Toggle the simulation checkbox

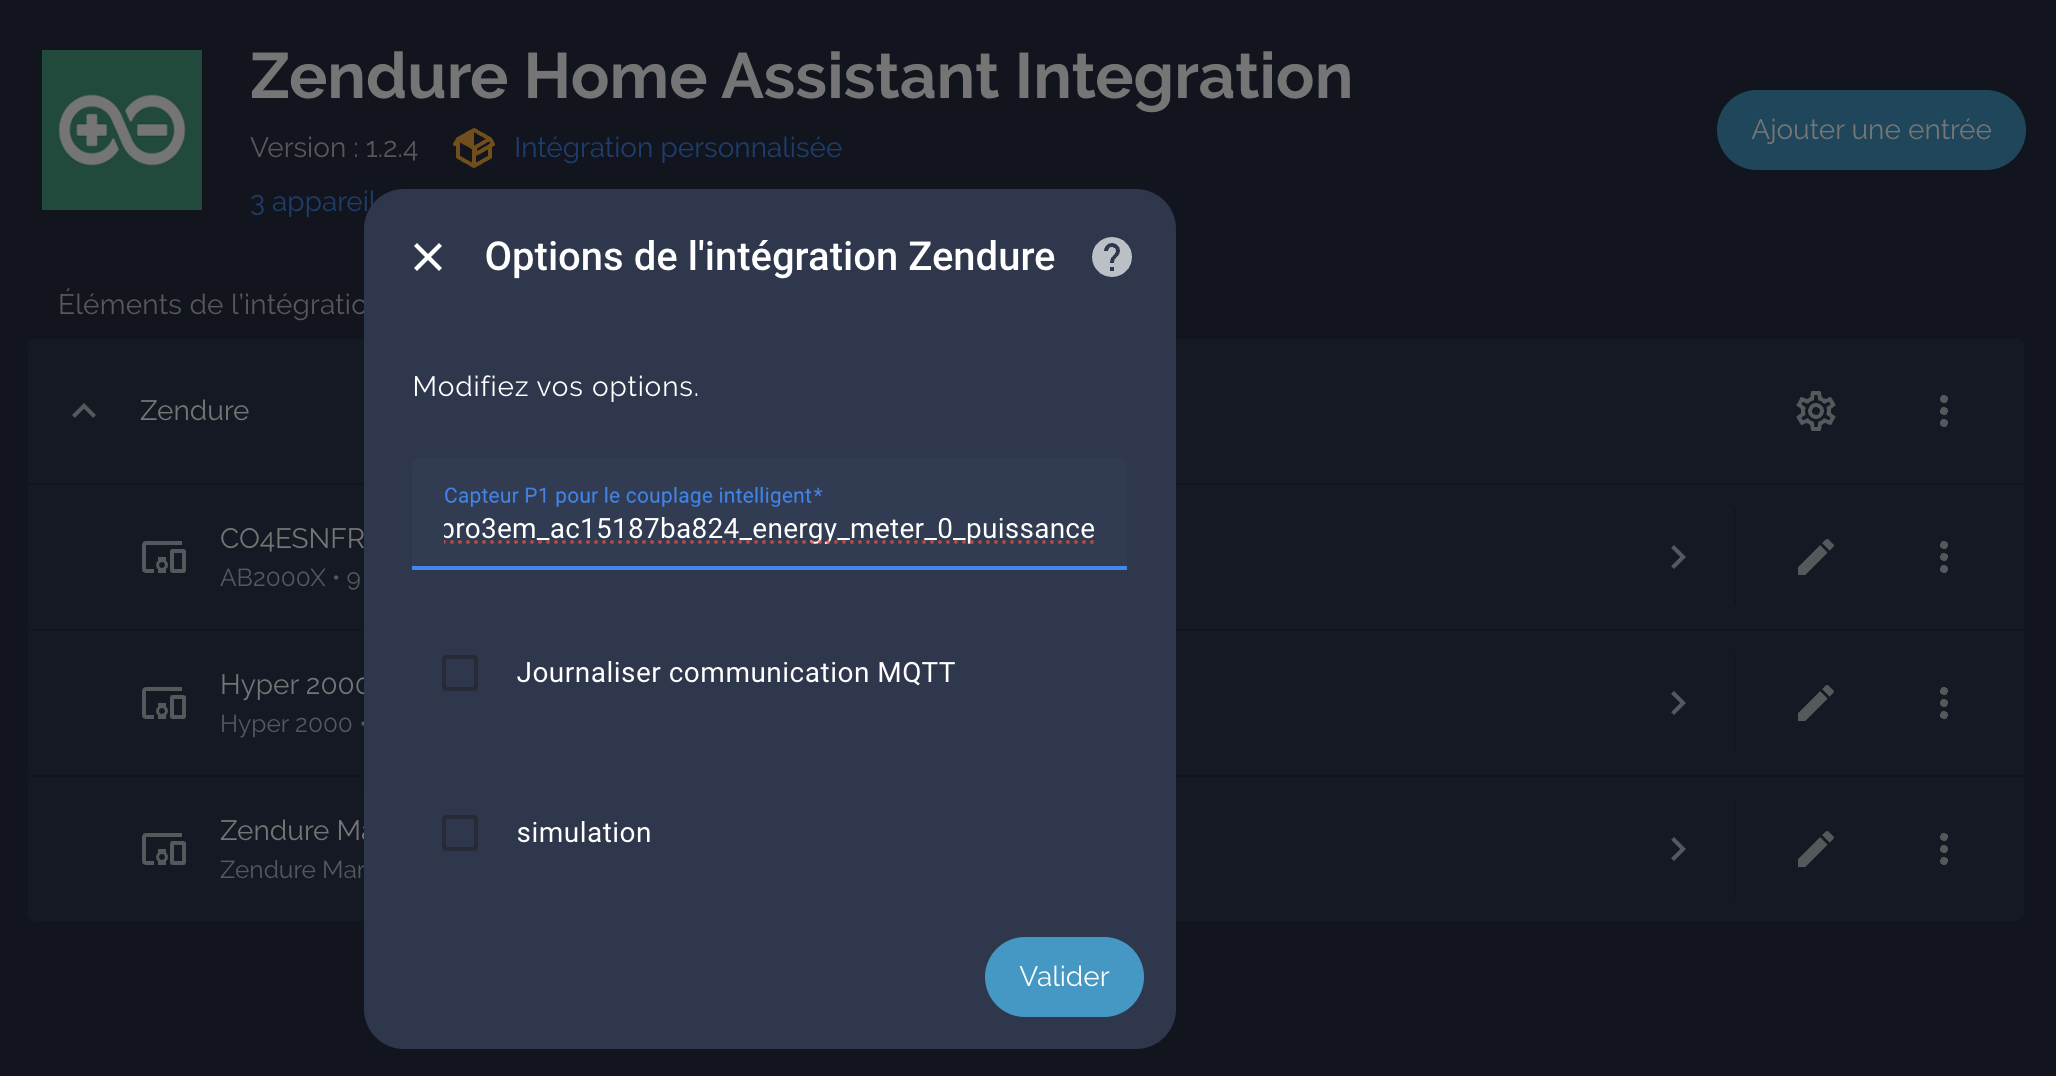point(460,833)
